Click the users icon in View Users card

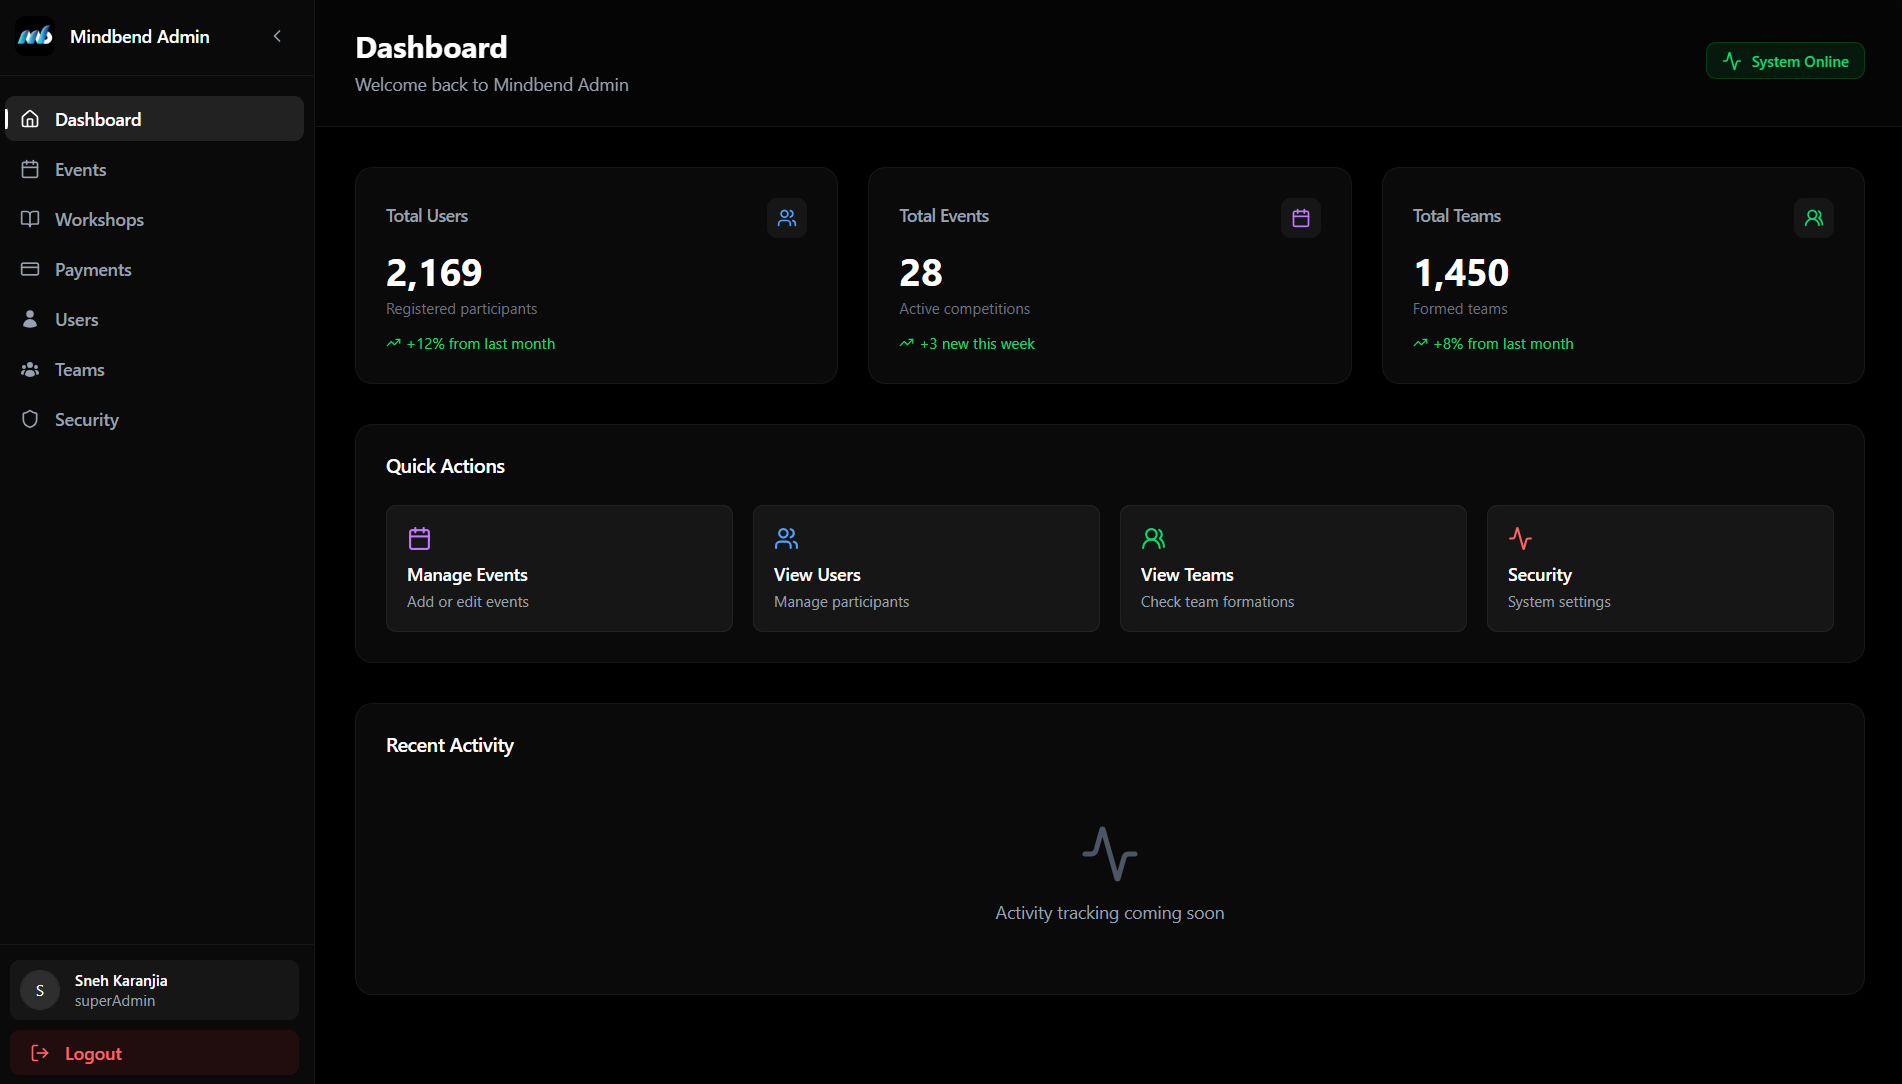tap(786, 539)
